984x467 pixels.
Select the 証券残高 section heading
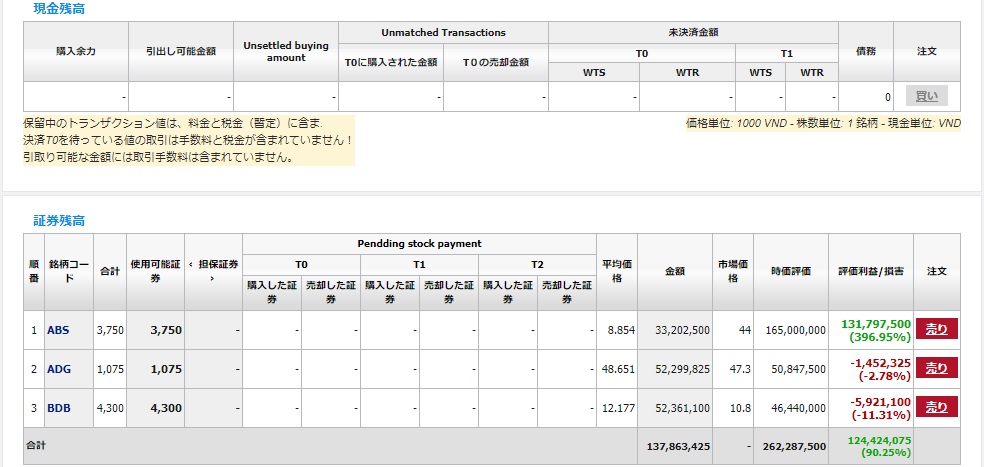tap(58, 219)
